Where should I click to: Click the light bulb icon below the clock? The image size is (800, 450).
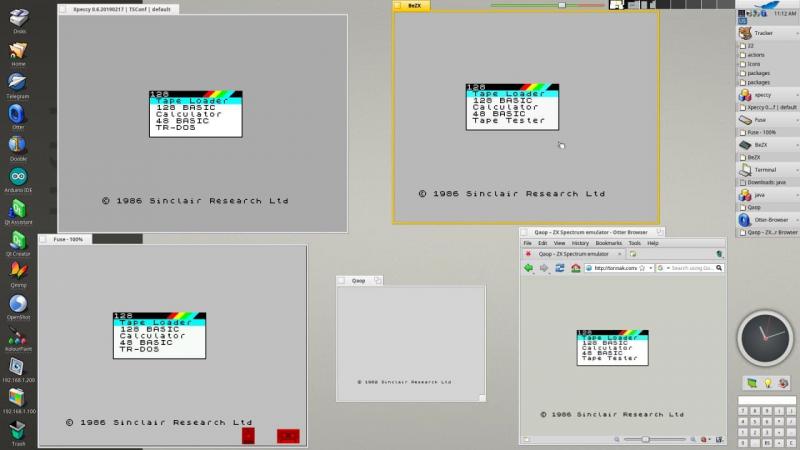768,383
